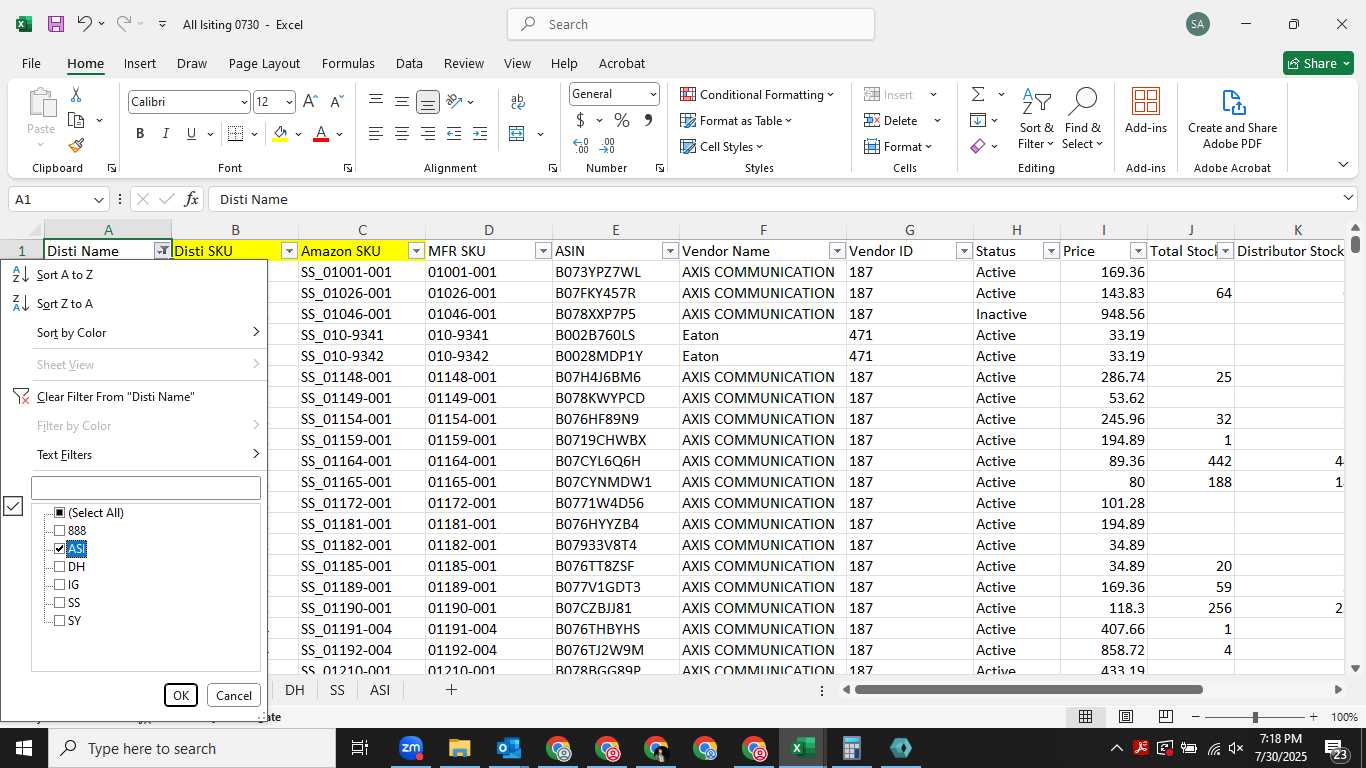Choose Clear Filter From "Disti Name"
Viewport: 1366px width, 768px height.
pos(134,397)
